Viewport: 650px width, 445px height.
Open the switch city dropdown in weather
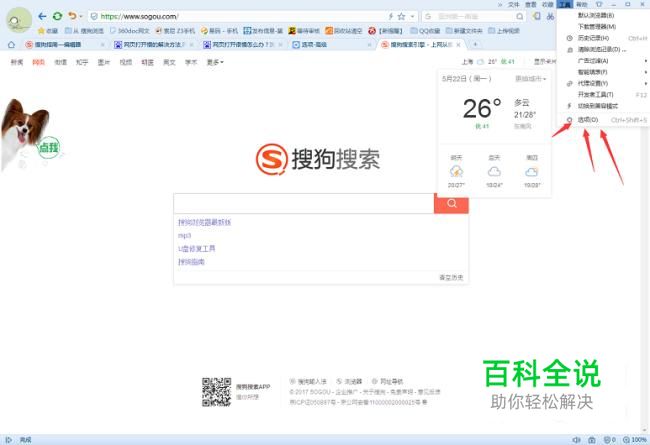[530, 79]
